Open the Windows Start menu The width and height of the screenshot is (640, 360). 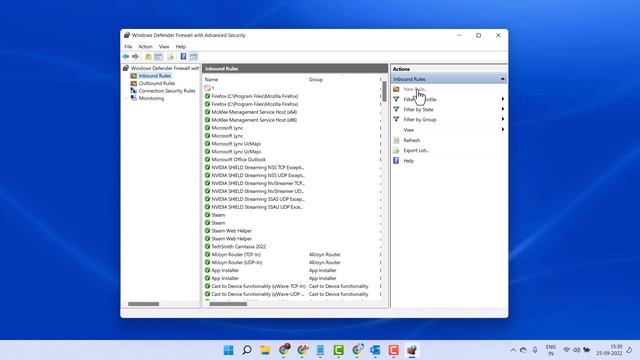tap(229, 350)
